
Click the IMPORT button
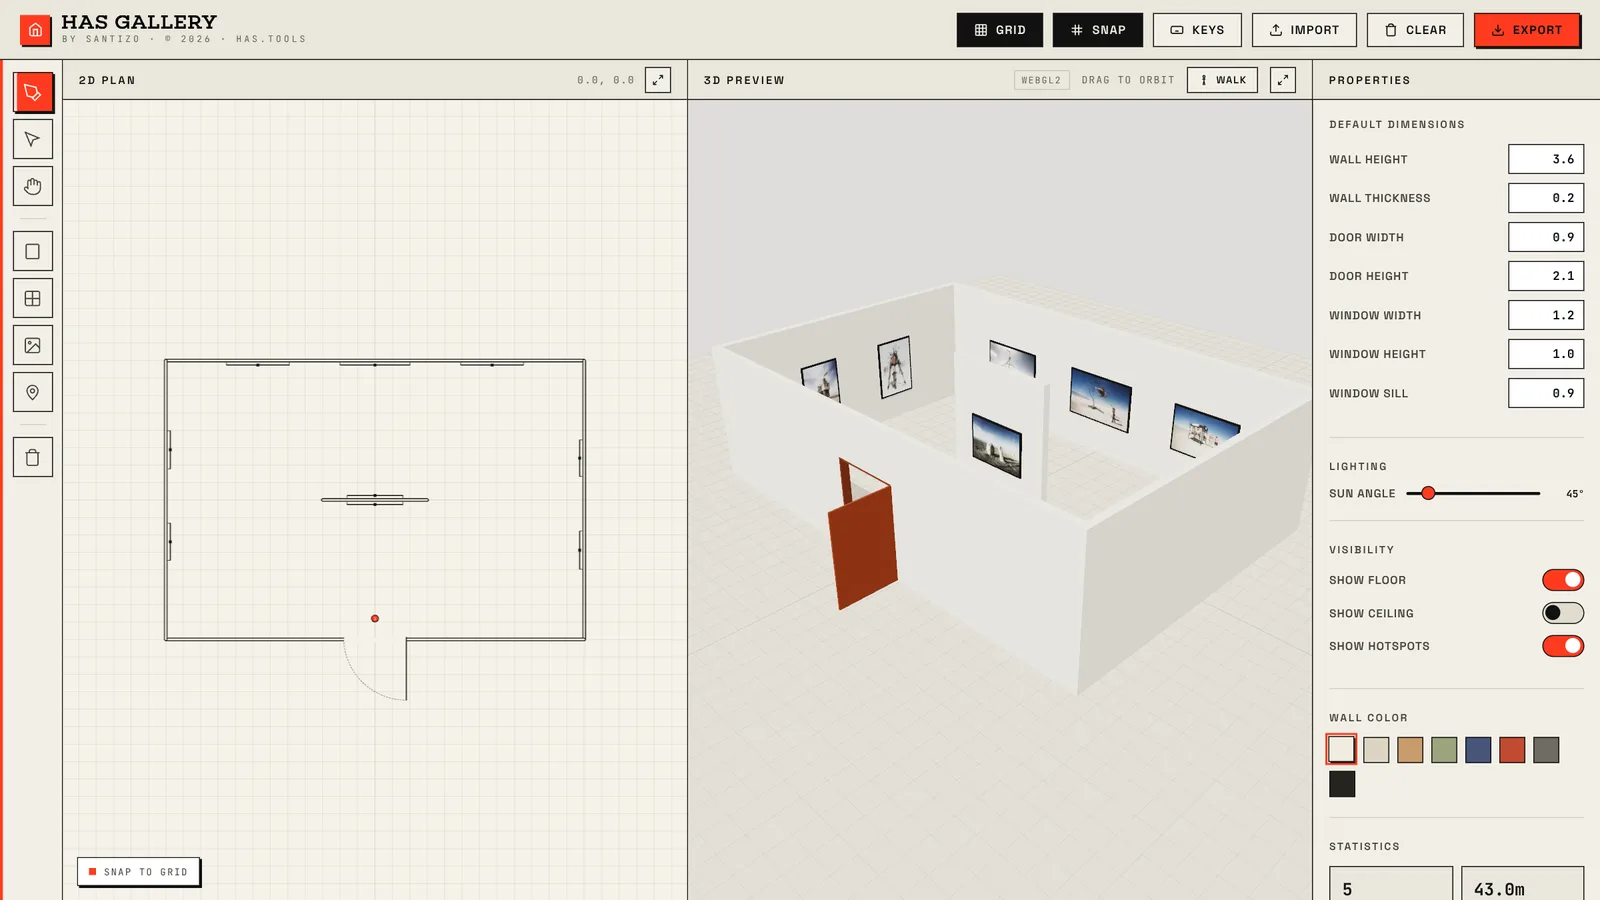coord(1304,30)
